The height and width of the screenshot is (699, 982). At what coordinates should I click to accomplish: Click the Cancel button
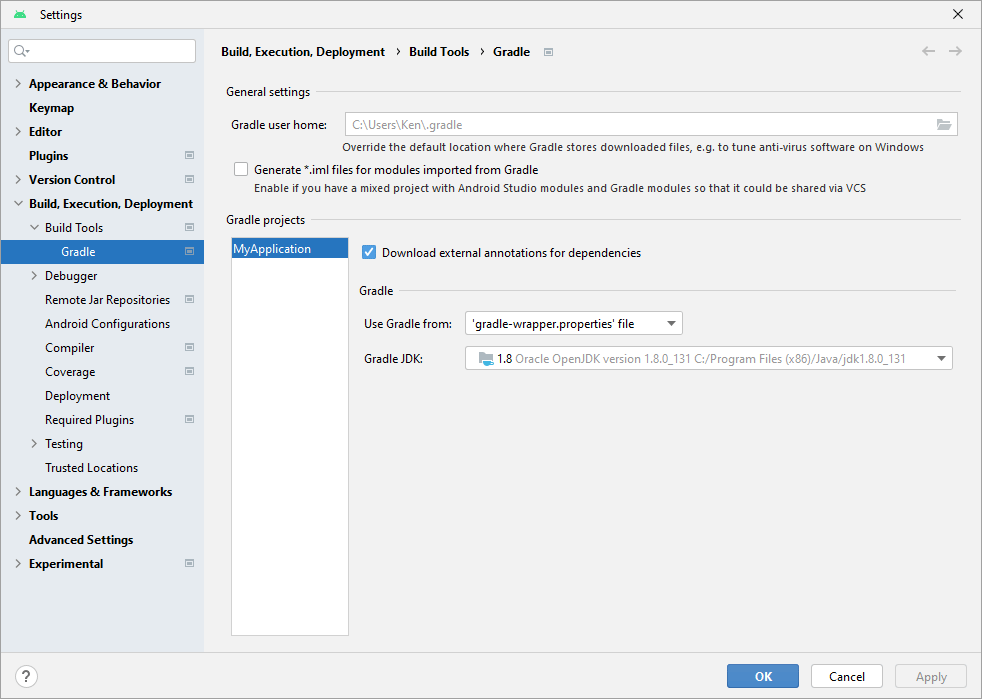tap(846, 676)
